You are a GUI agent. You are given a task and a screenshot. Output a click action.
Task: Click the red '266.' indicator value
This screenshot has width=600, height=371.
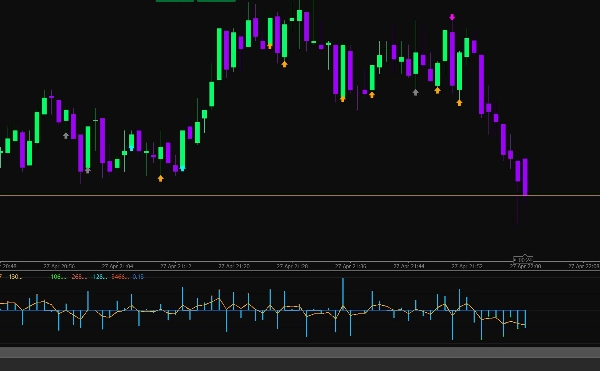(x=79, y=277)
